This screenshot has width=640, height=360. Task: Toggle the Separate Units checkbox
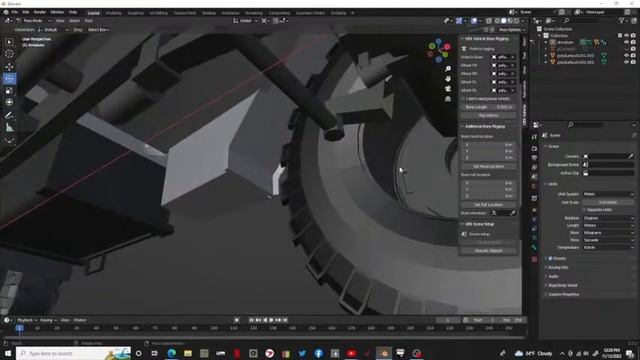(x=584, y=210)
